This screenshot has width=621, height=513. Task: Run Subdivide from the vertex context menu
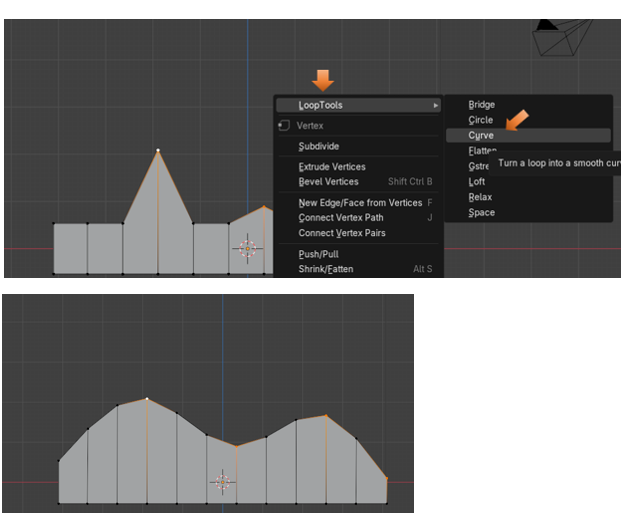pyautogui.click(x=318, y=146)
